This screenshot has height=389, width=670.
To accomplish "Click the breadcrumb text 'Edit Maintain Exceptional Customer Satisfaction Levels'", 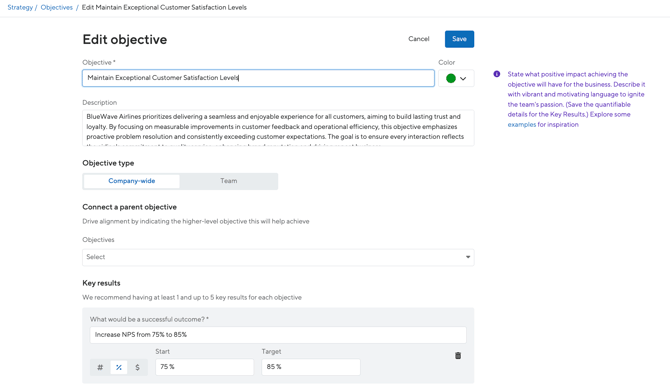I will [x=164, y=7].
